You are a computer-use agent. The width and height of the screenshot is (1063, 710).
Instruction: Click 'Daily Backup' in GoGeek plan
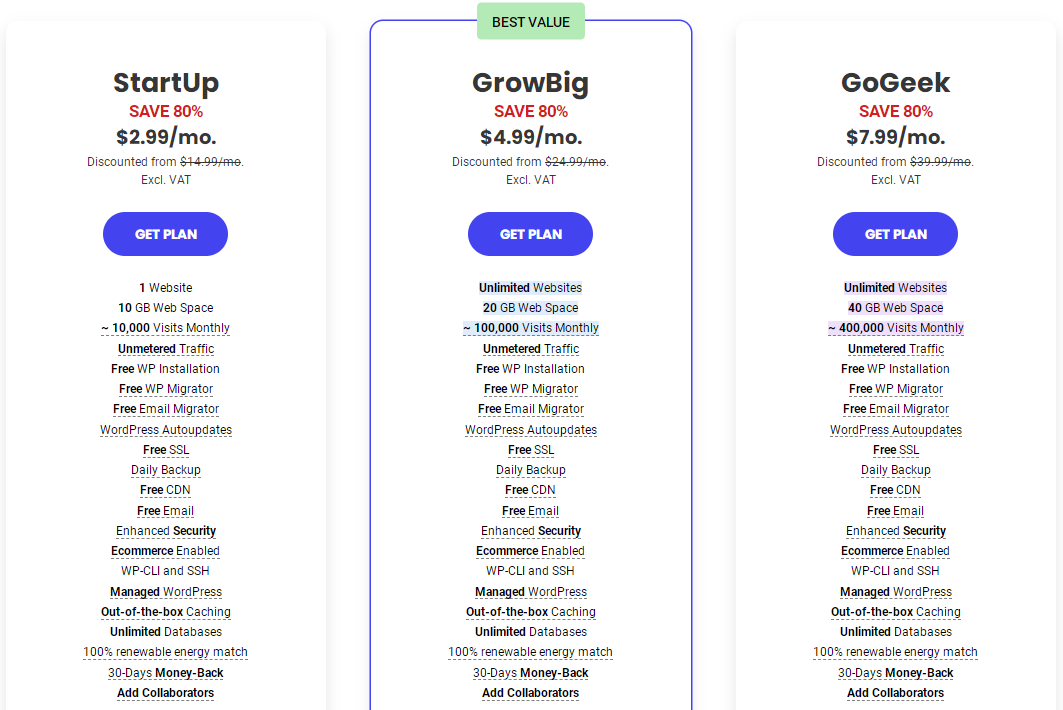pyautogui.click(x=895, y=470)
